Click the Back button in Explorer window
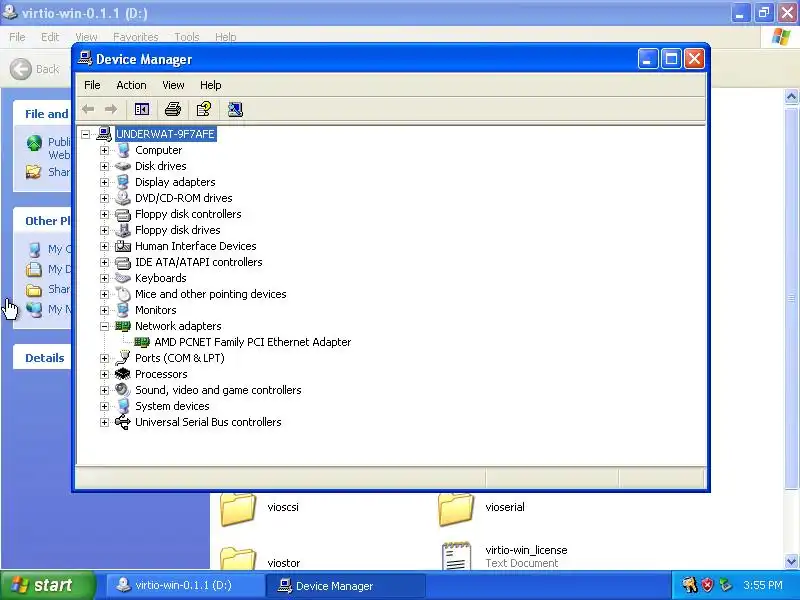The width and height of the screenshot is (800, 600). [35, 69]
